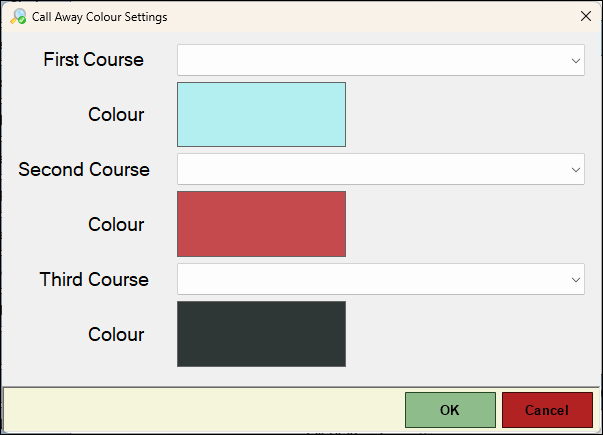
Task: Select the dark grey Third Course colour swatch
Action: (x=261, y=334)
